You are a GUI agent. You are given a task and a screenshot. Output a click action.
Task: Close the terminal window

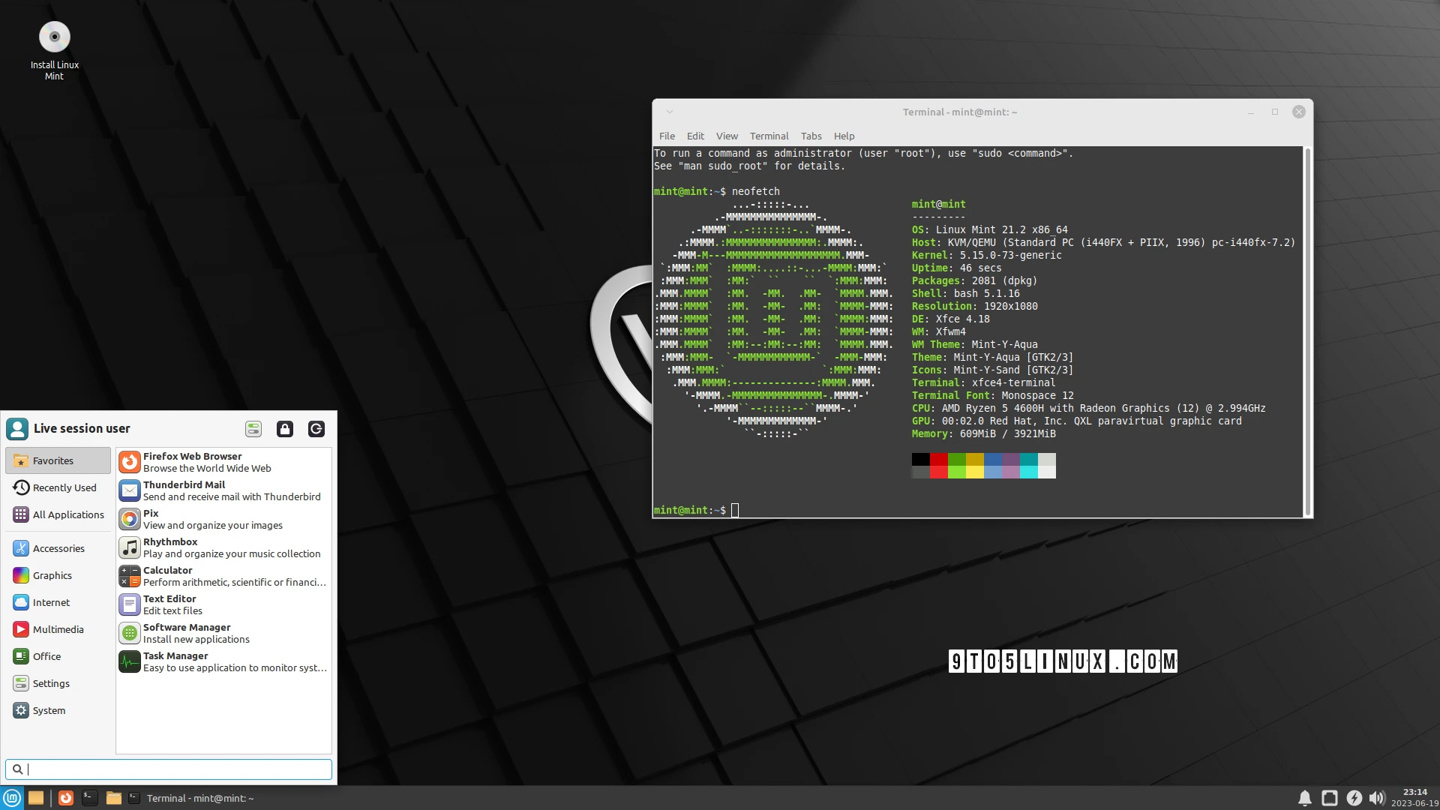pyautogui.click(x=1299, y=112)
